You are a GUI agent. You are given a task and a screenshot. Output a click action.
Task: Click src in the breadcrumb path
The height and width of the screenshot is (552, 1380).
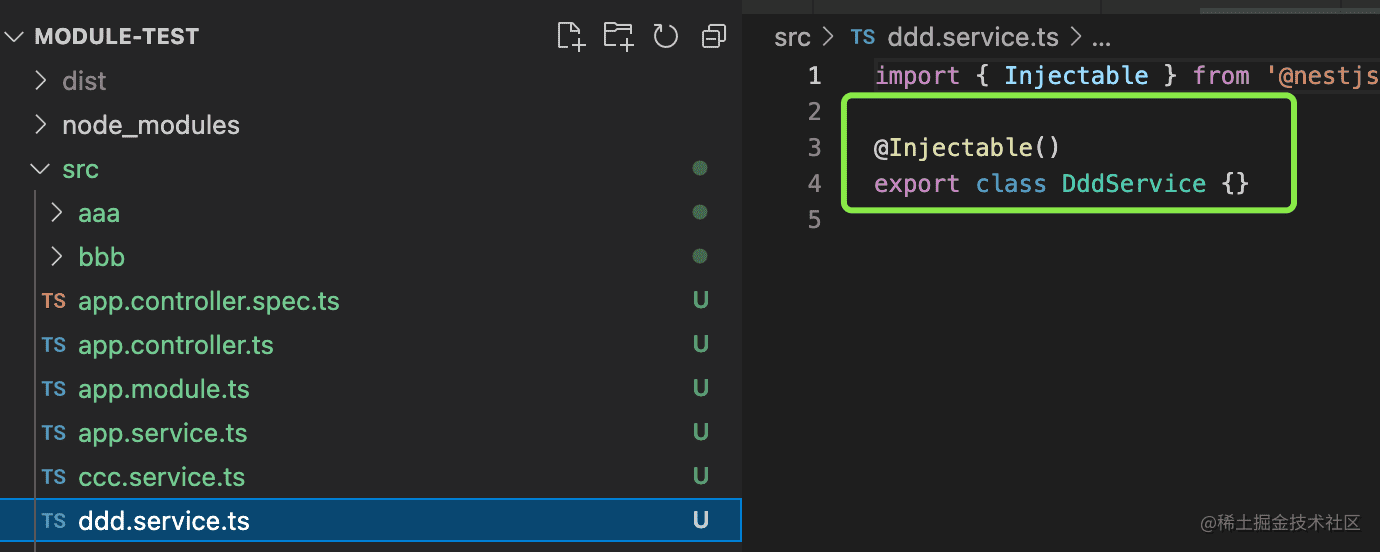coord(792,38)
